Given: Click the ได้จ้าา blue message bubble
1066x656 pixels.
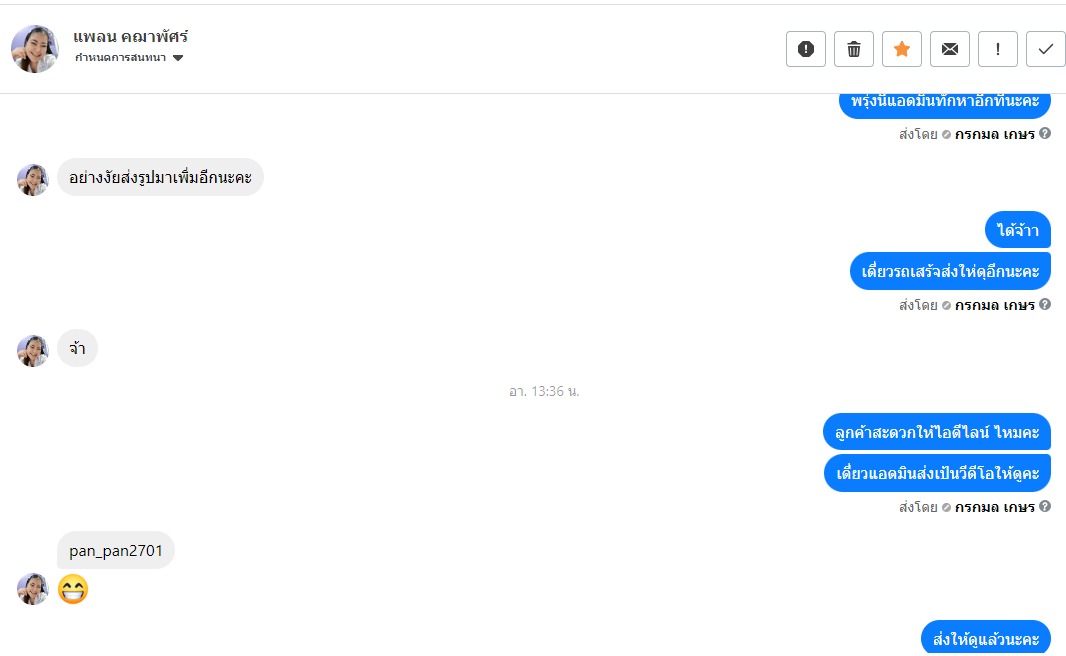Looking at the screenshot, I should click(1018, 231).
